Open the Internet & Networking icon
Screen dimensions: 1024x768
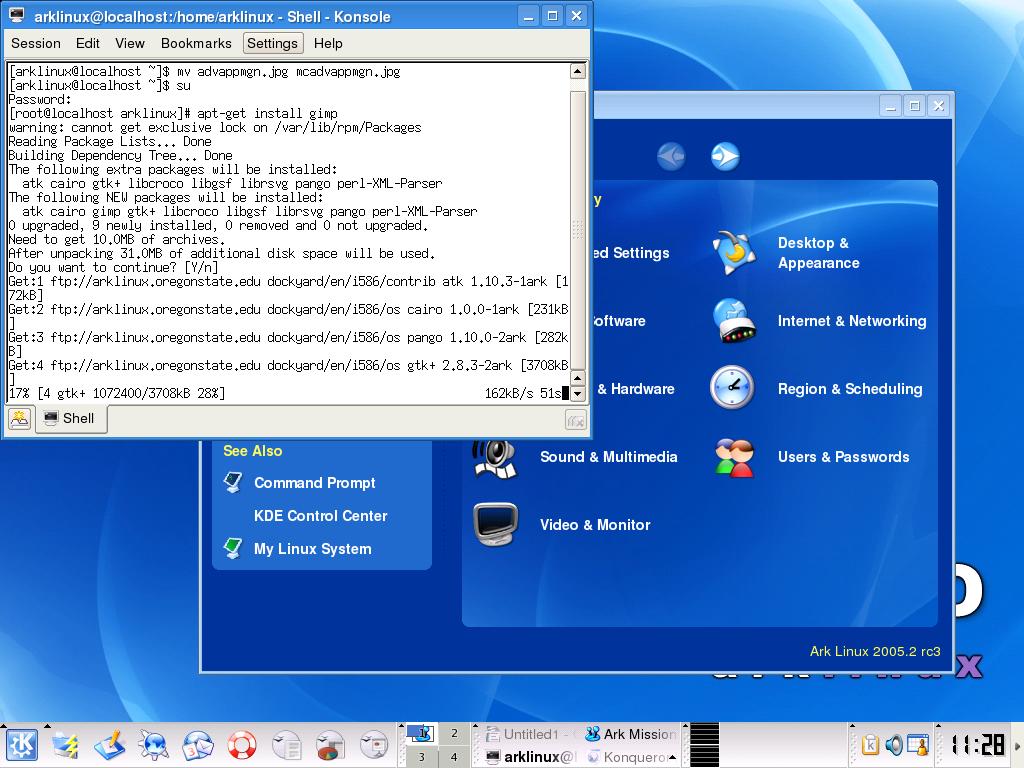pyautogui.click(x=734, y=321)
